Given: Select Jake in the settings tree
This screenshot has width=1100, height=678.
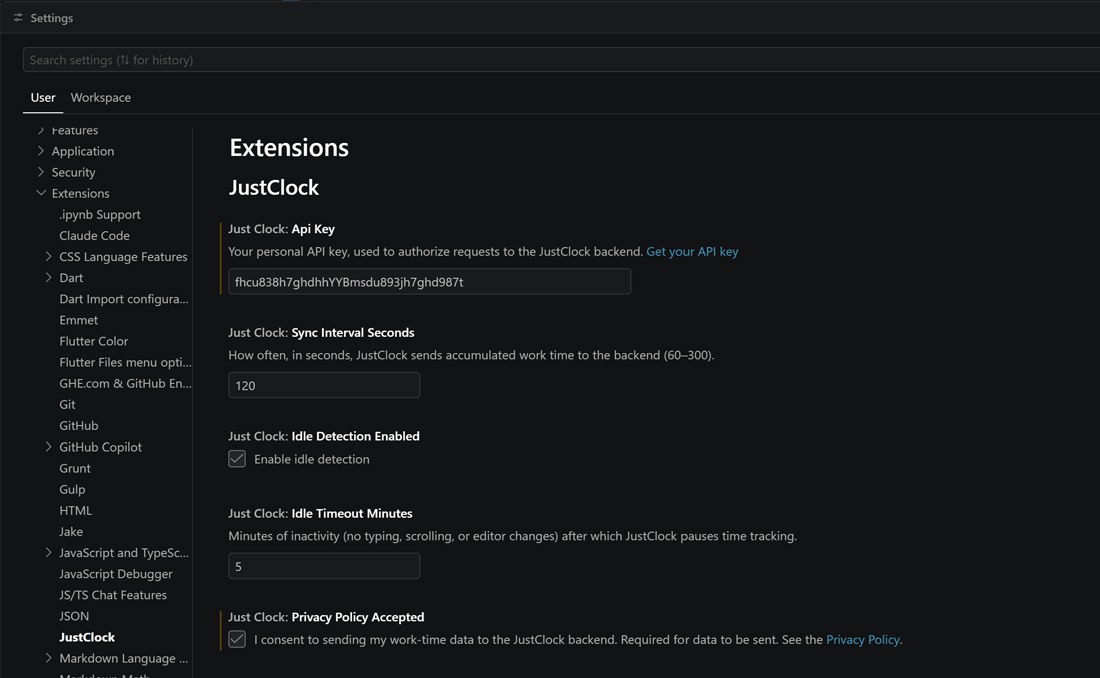Looking at the screenshot, I should [71, 531].
